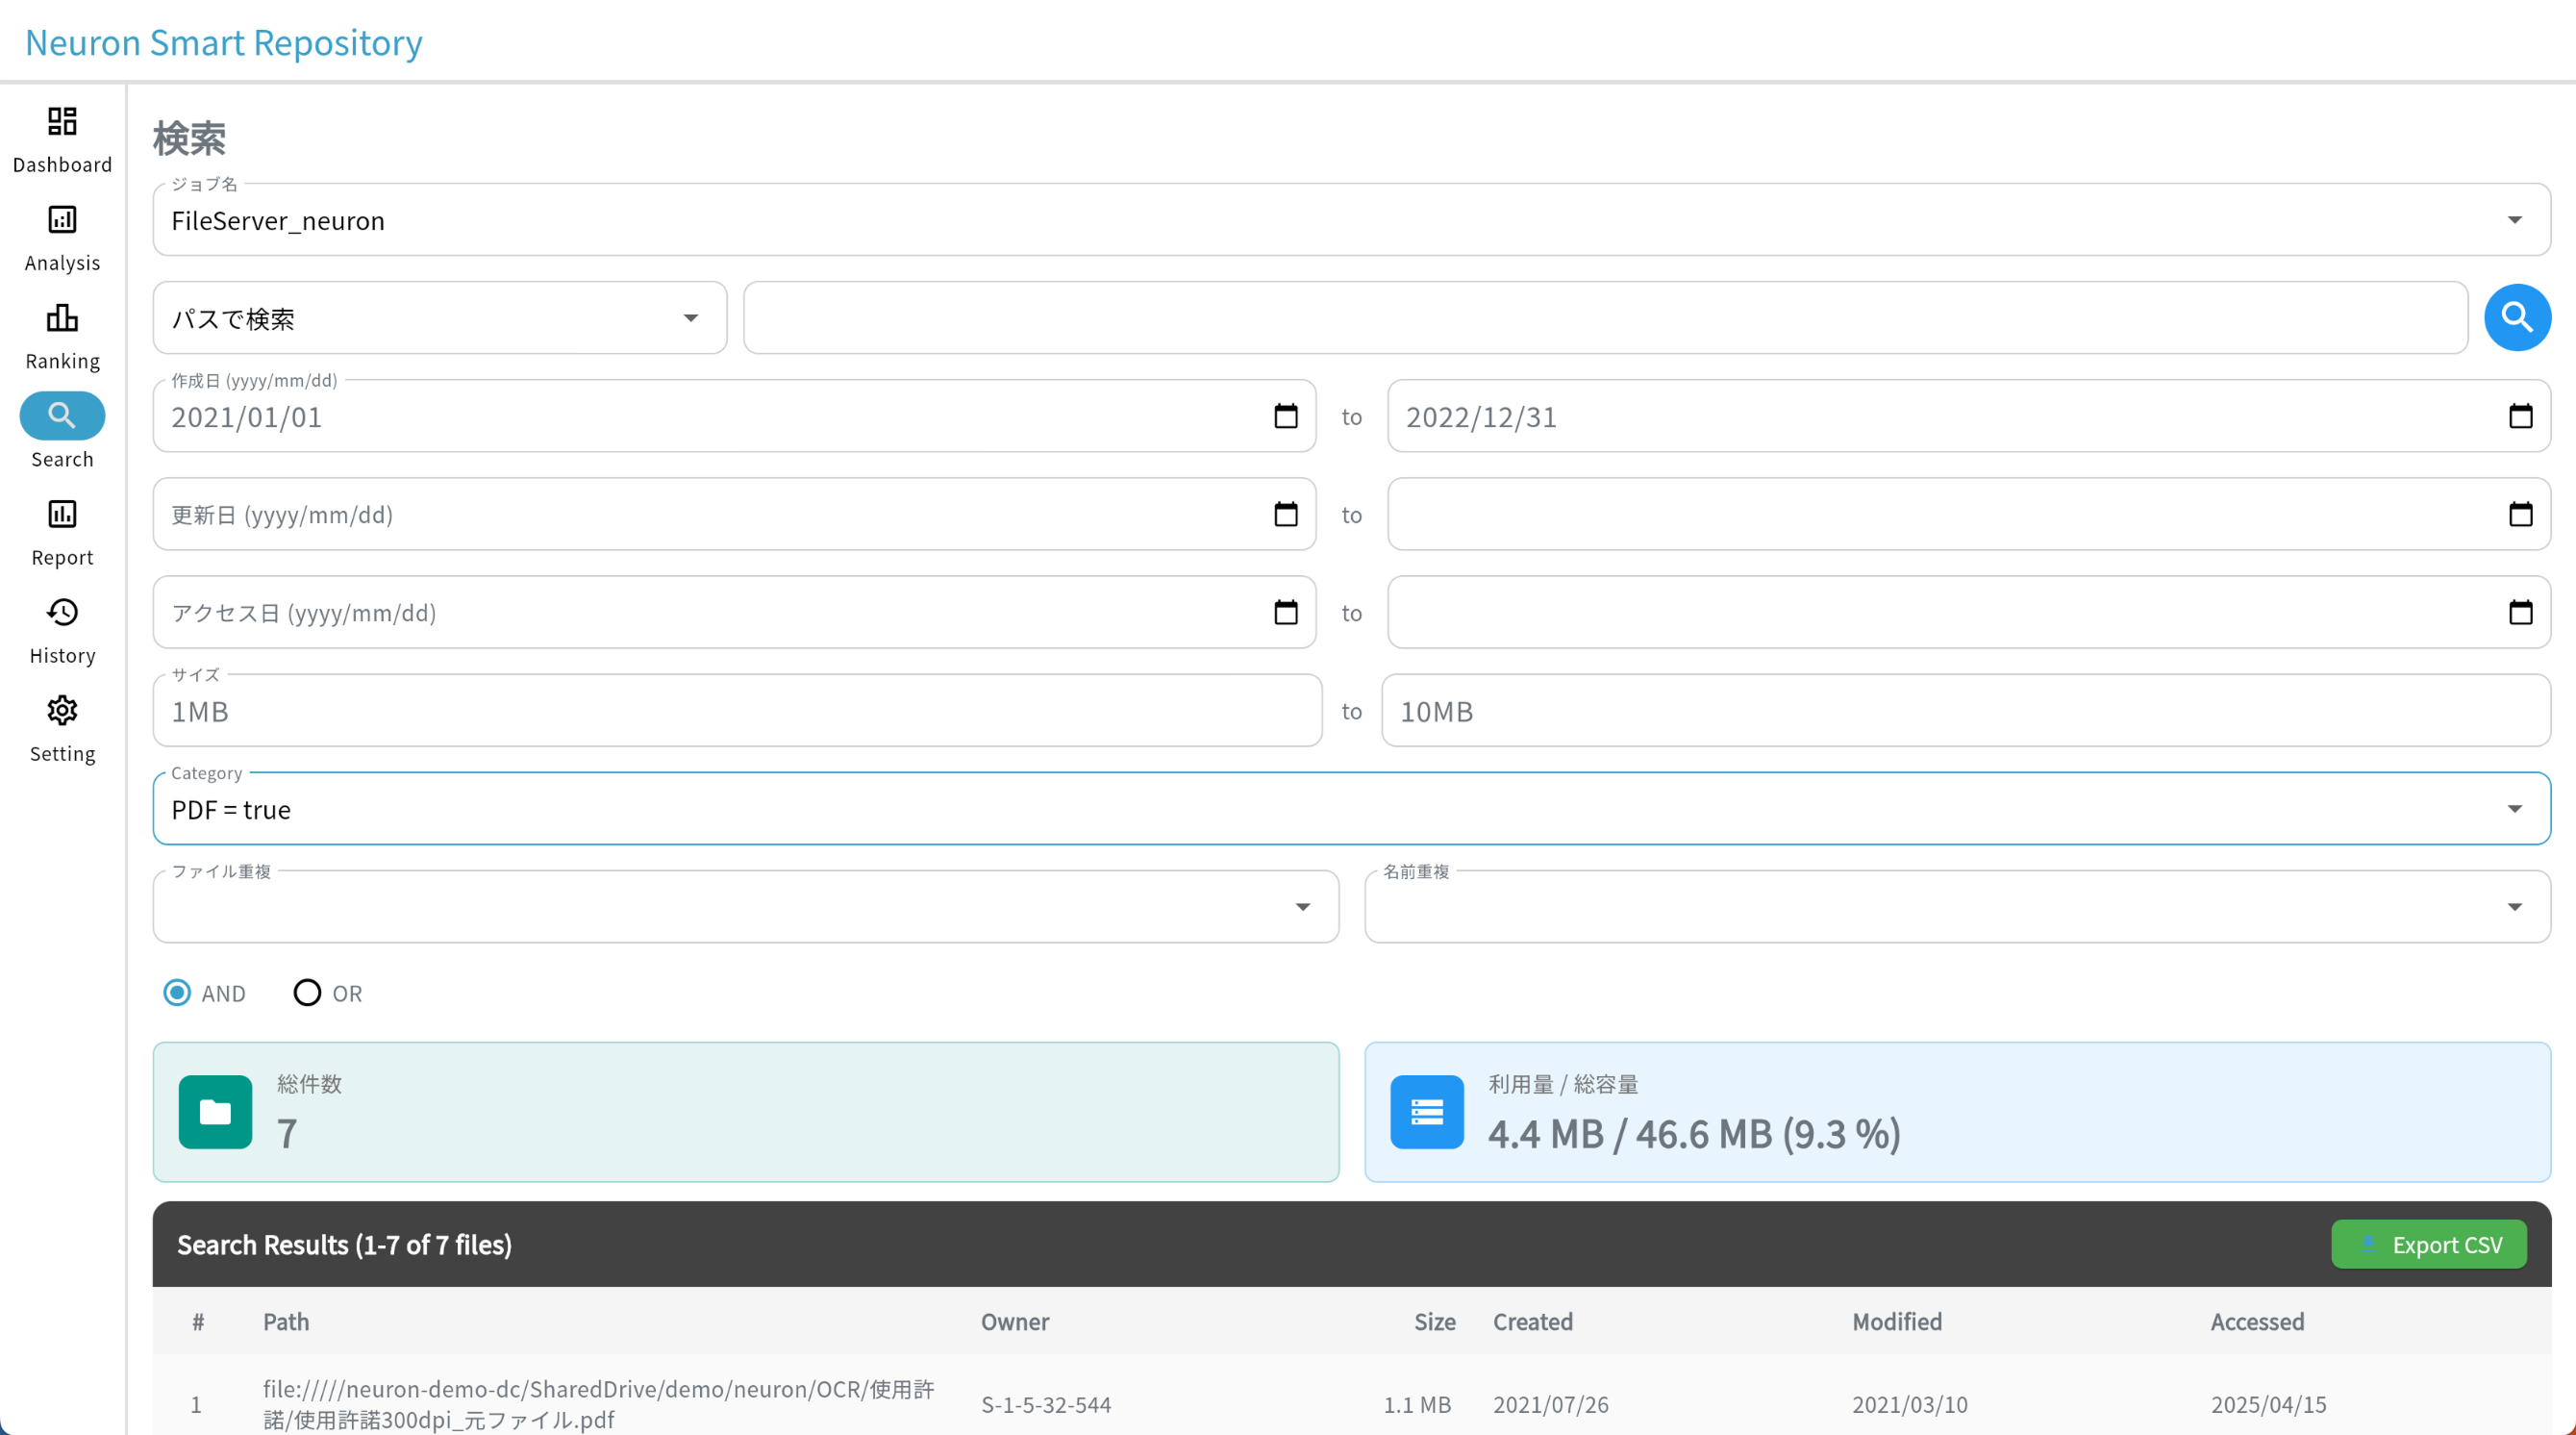This screenshot has width=2576, height=1435.
Task: Select the Search magnifier in sidebar
Action: 62,415
